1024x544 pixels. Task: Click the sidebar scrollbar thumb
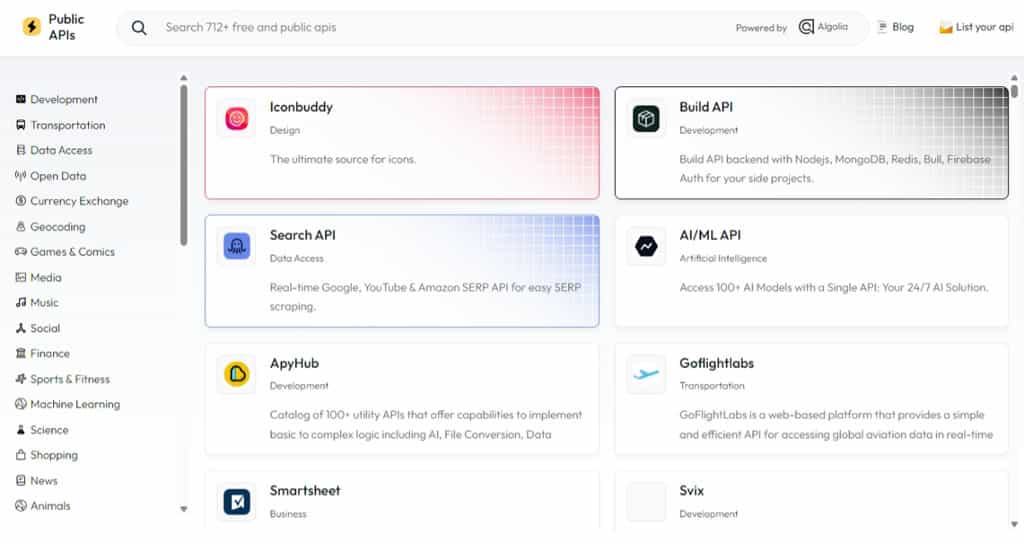[x=183, y=165]
